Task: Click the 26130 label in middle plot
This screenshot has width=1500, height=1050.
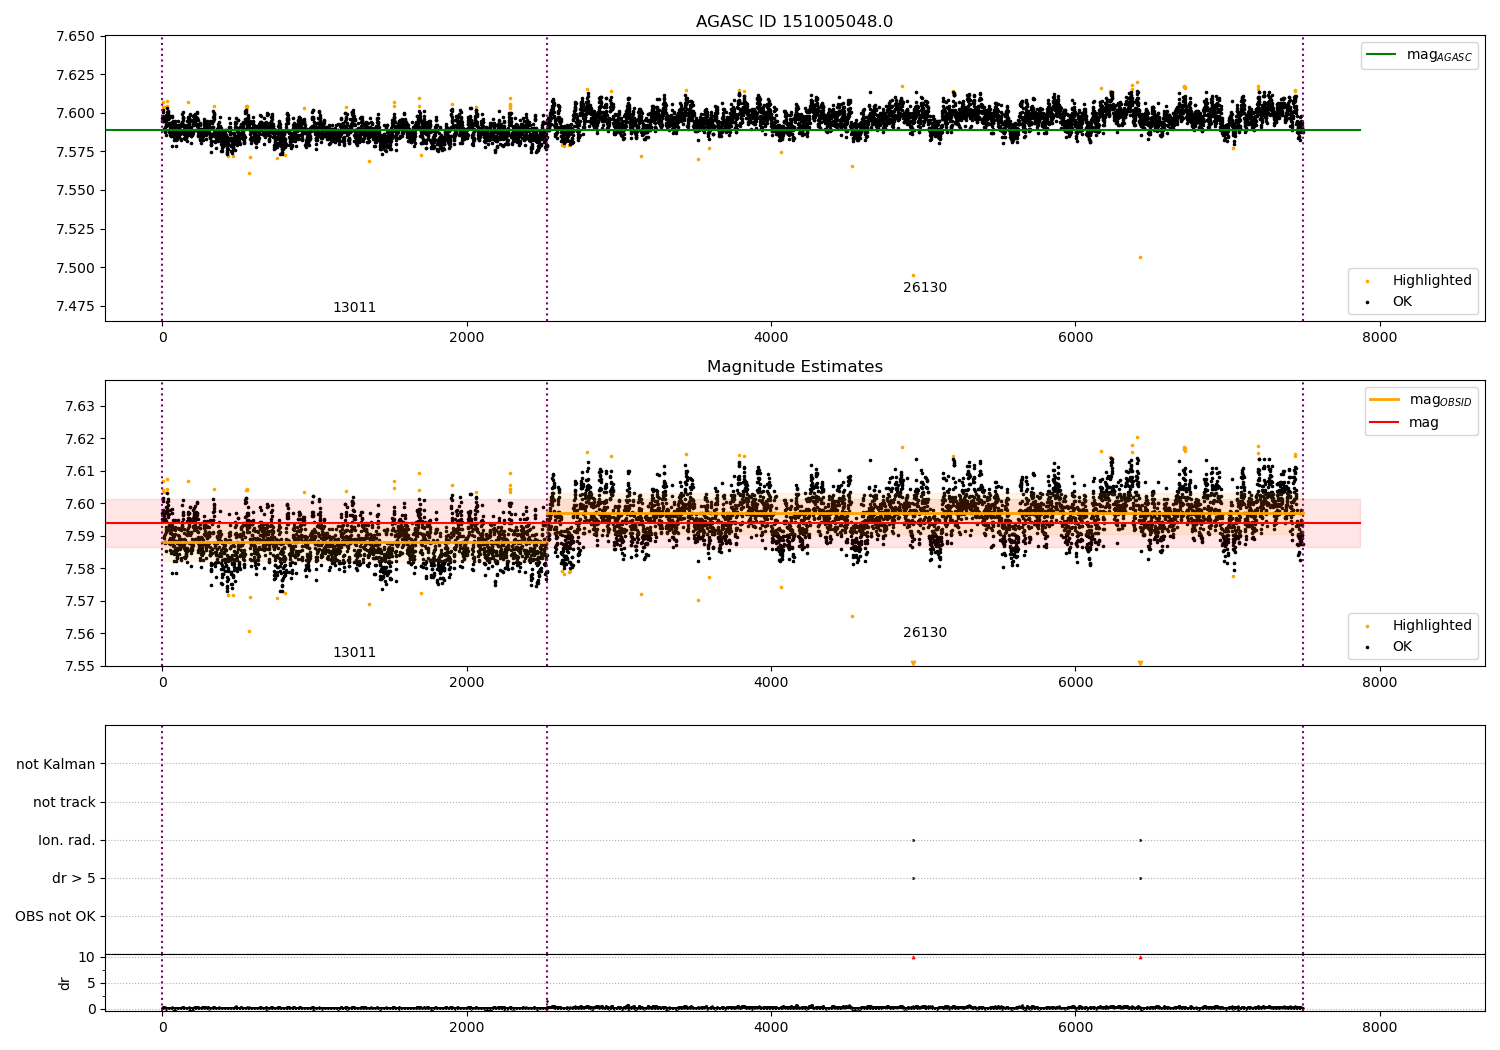Action: pos(924,632)
